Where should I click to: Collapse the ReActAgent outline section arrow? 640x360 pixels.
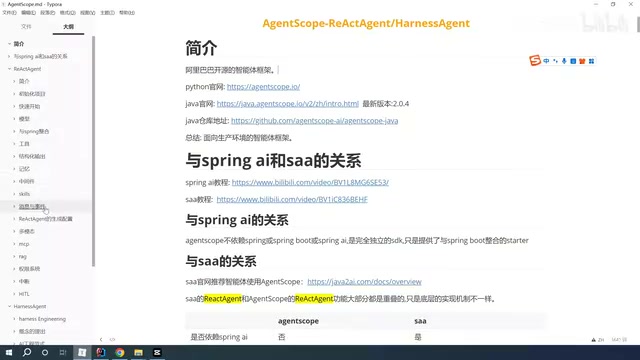pyautogui.click(x=9, y=69)
